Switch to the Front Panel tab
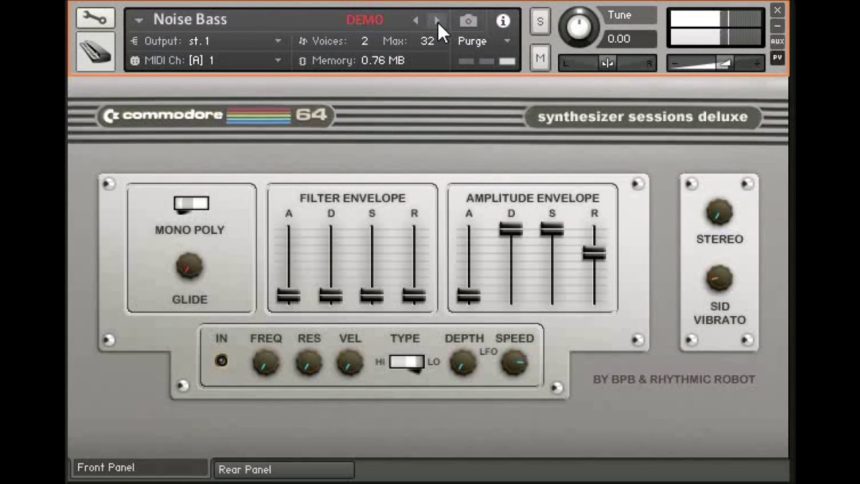This screenshot has width=860, height=484. tap(139, 468)
